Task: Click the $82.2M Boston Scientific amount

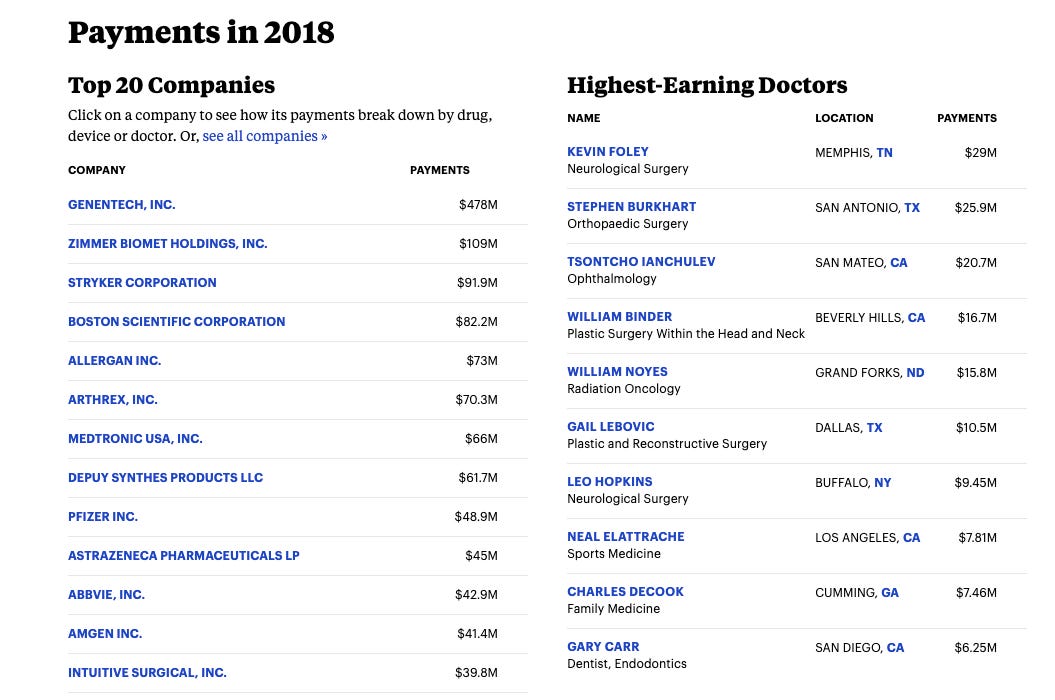Action: click(x=476, y=322)
